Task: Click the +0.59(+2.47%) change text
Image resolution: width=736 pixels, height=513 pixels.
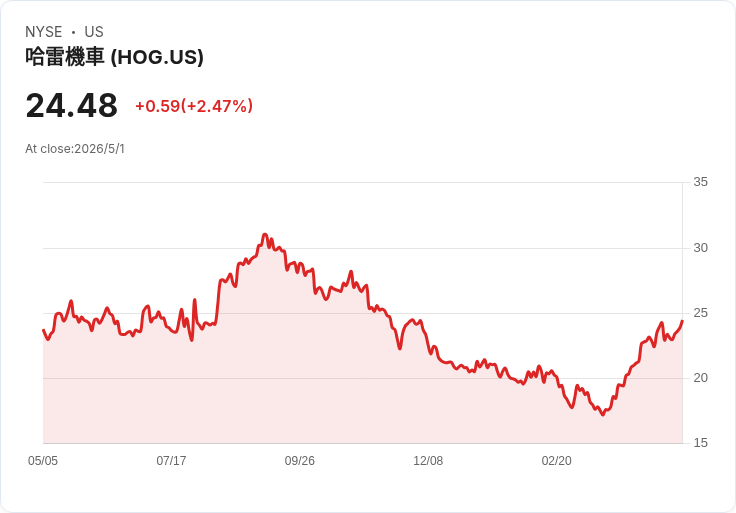Action: tap(194, 106)
